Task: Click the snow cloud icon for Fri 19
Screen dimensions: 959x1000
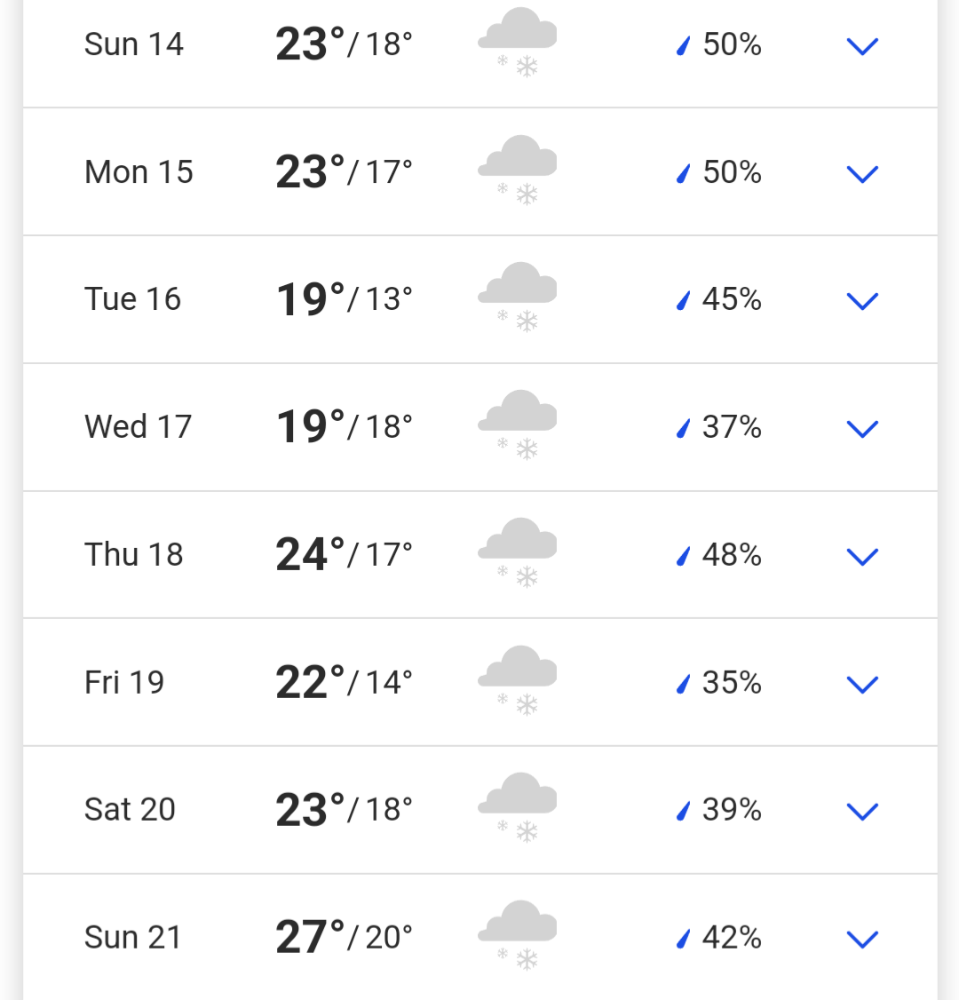Action: click(x=518, y=680)
